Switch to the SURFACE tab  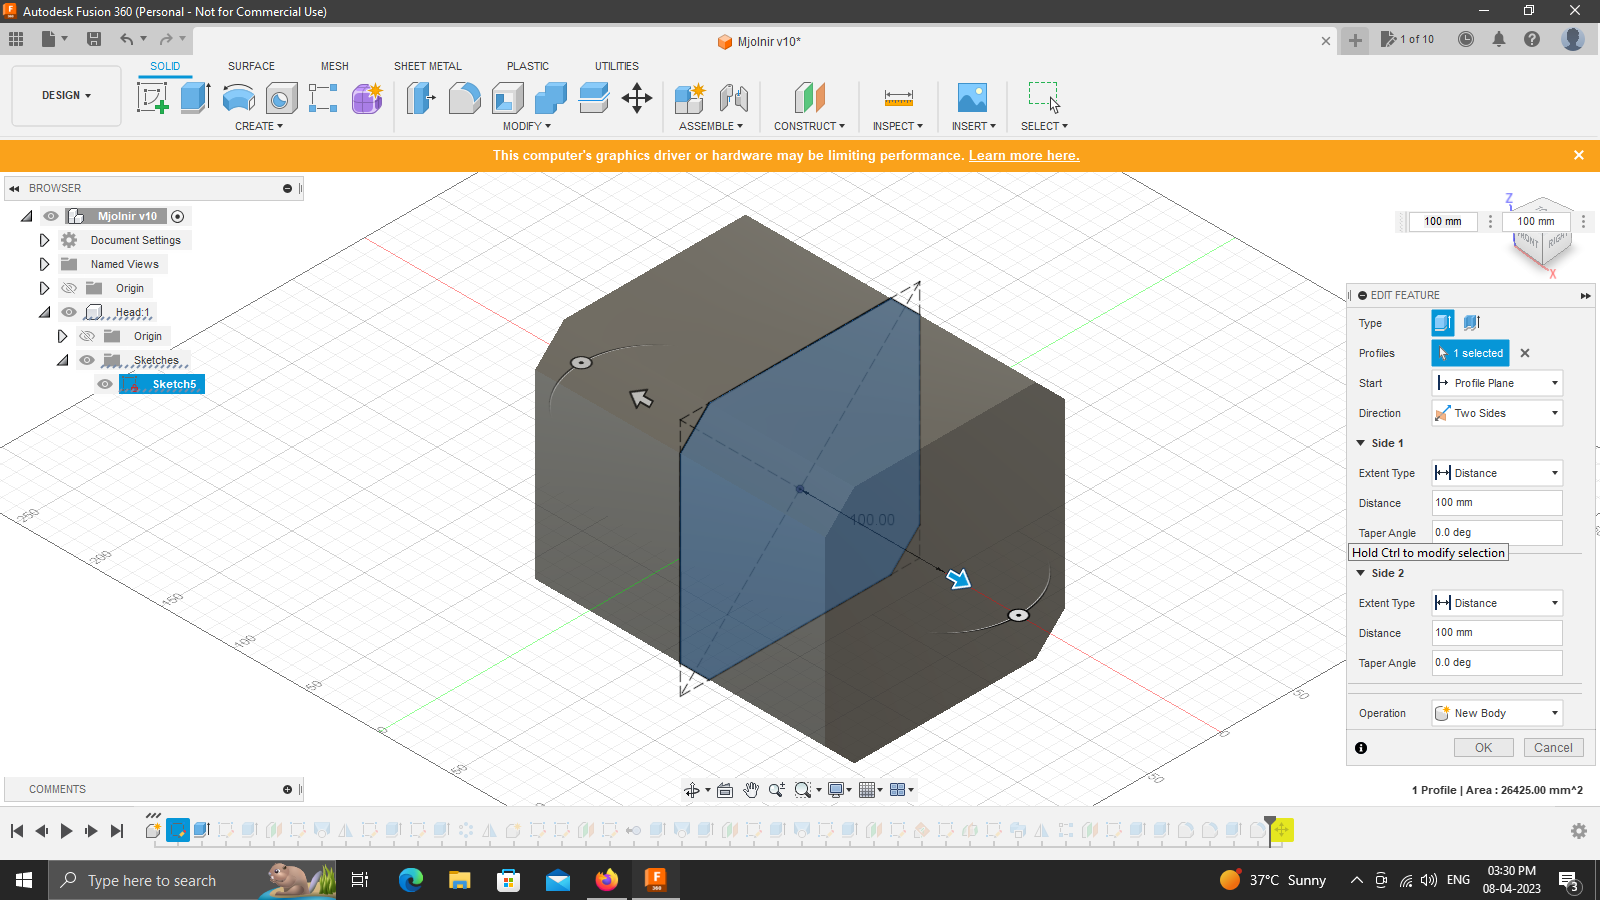[250, 66]
